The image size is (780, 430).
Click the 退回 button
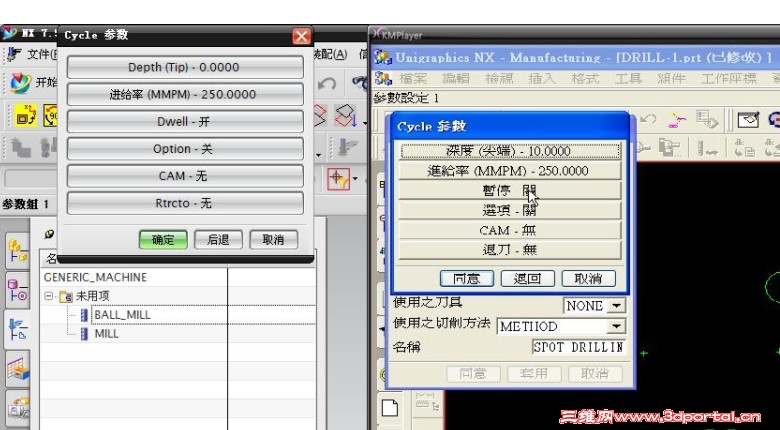[x=528, y=279]
